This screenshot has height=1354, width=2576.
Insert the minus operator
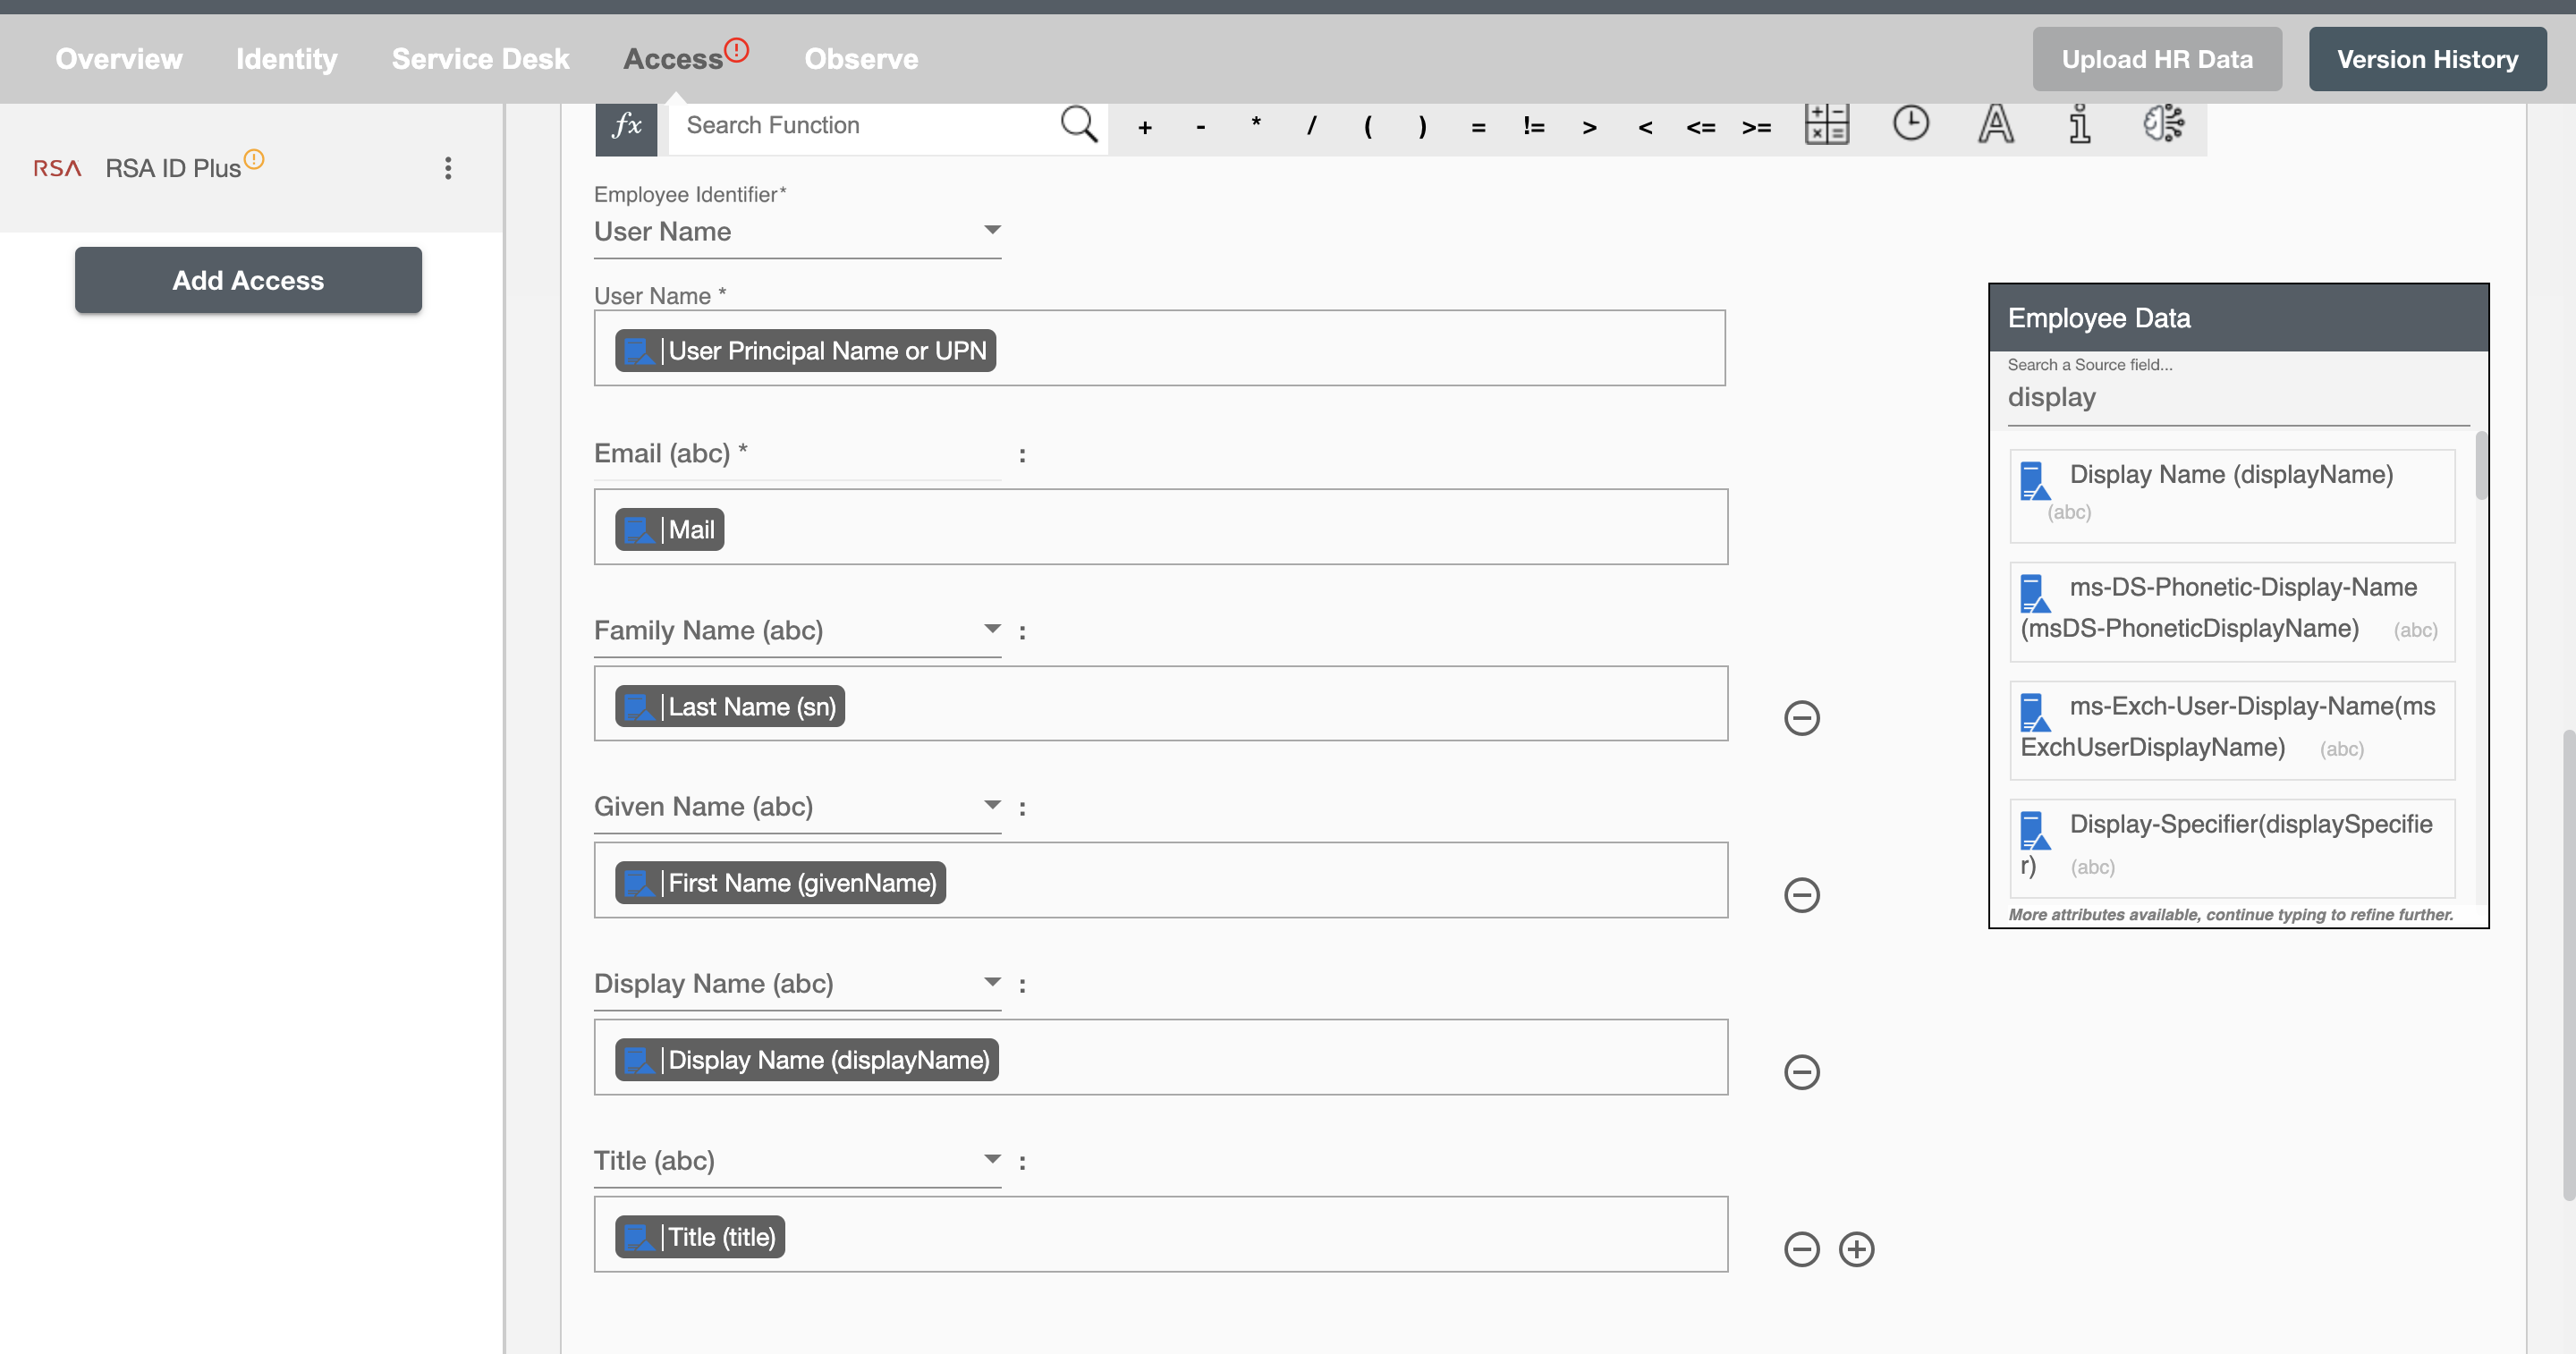click(x=1200, y=127)
